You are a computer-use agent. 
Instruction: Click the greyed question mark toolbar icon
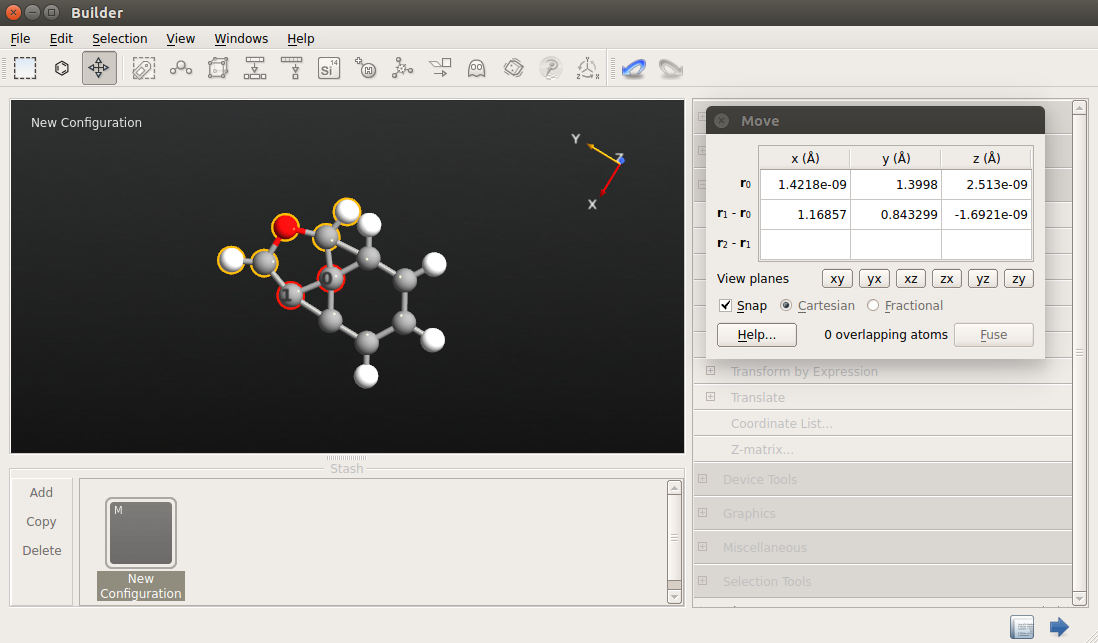550,68
